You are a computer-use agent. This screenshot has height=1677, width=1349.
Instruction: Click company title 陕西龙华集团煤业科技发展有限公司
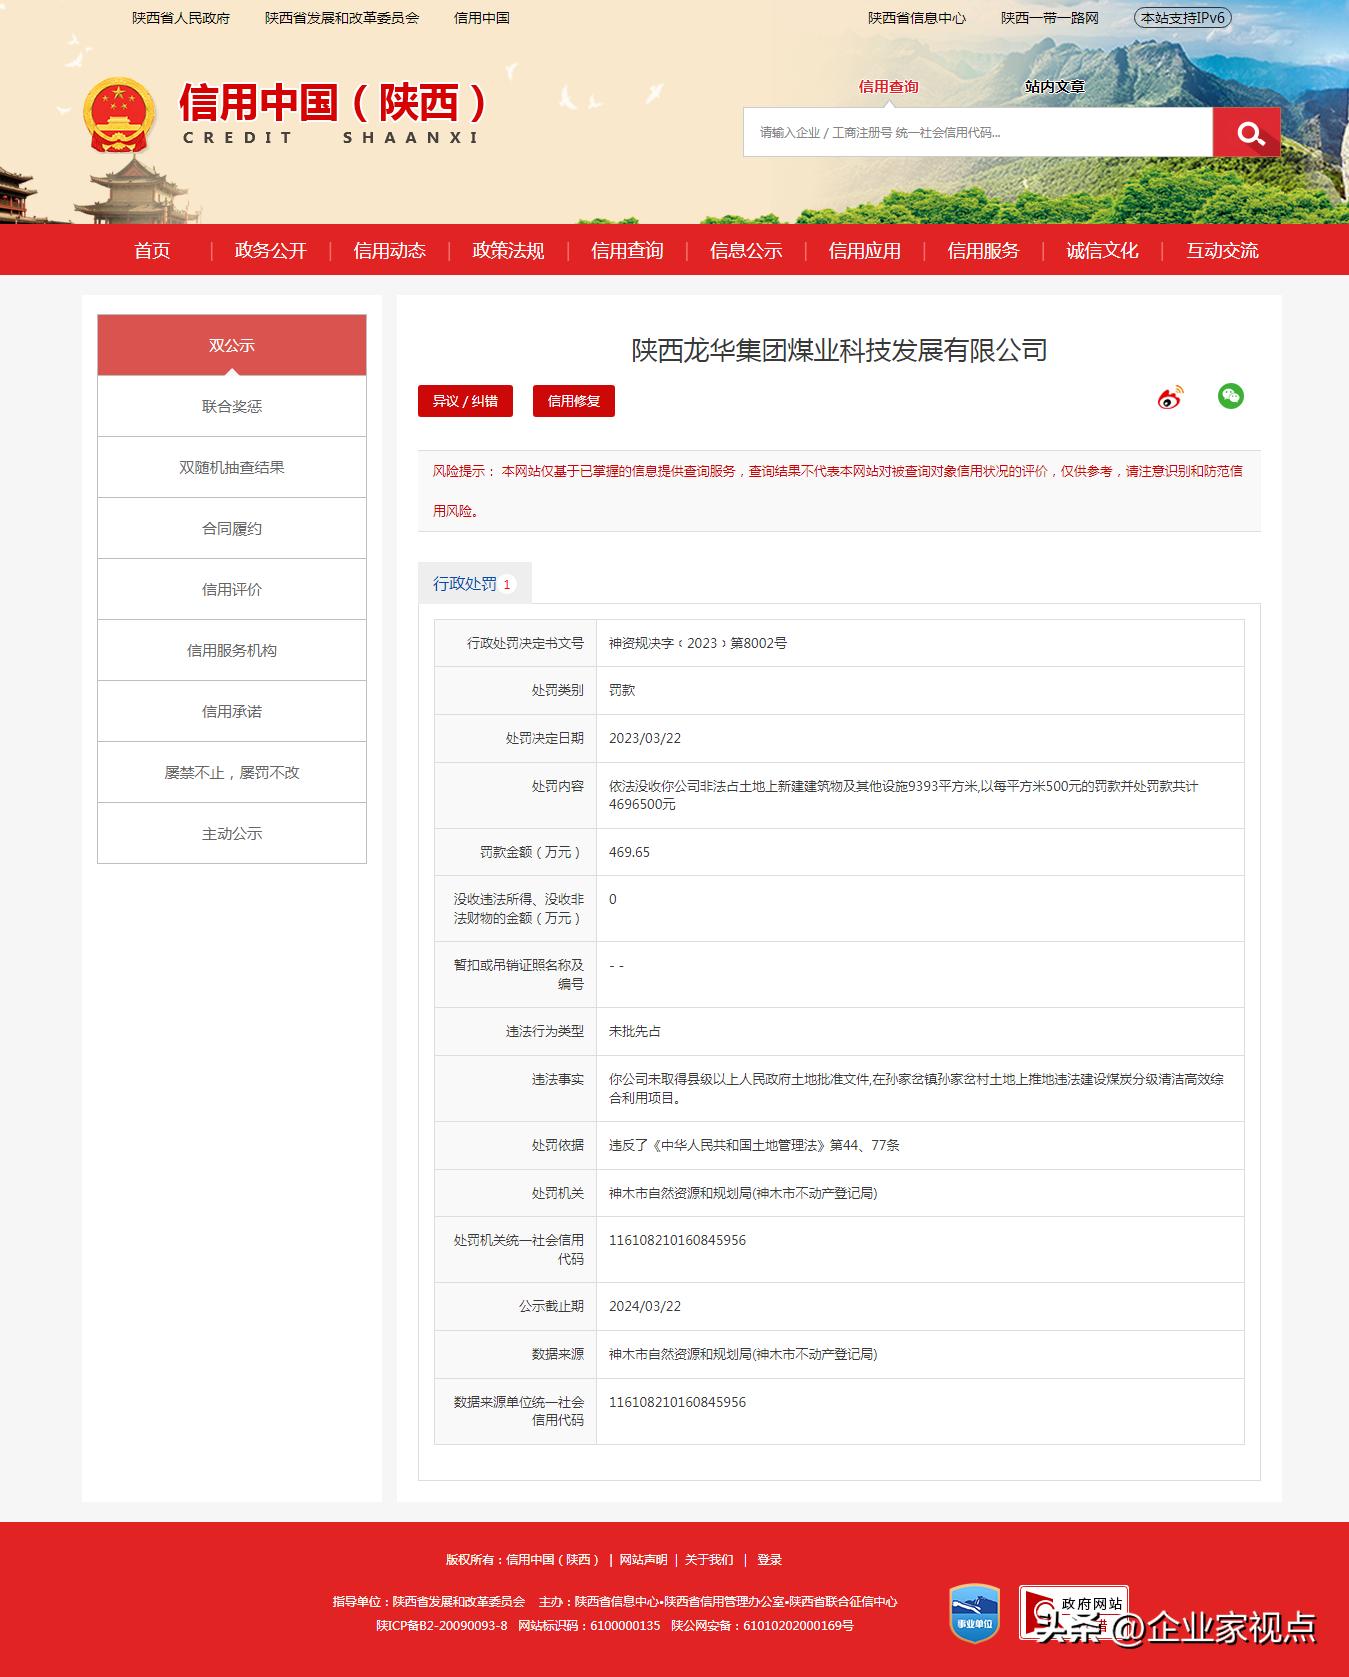839,350
